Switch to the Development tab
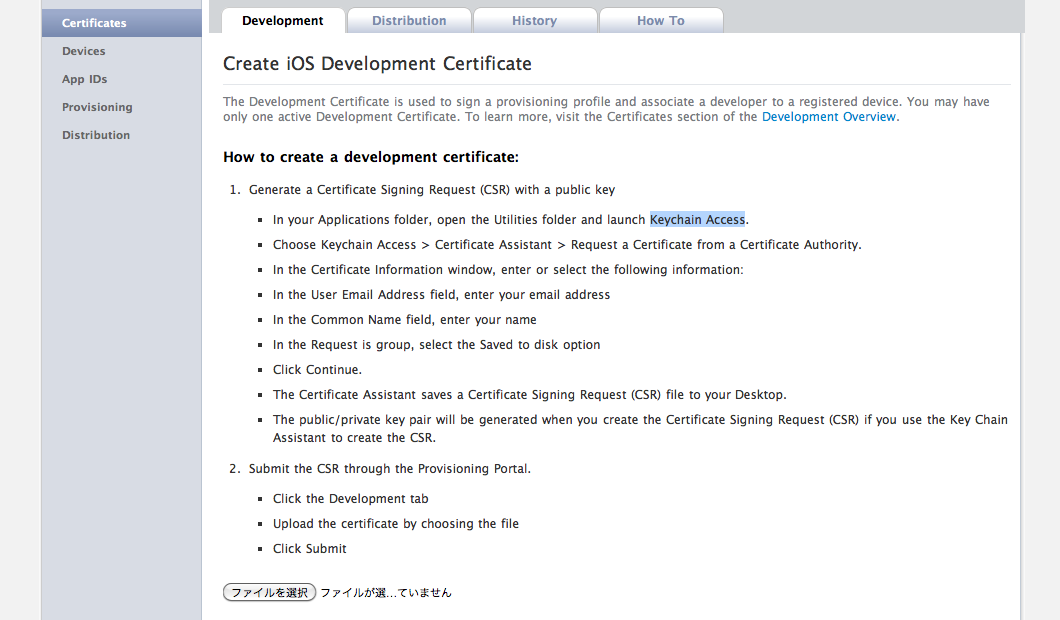The image size is (1060, 620). click(x=282, y=21)
